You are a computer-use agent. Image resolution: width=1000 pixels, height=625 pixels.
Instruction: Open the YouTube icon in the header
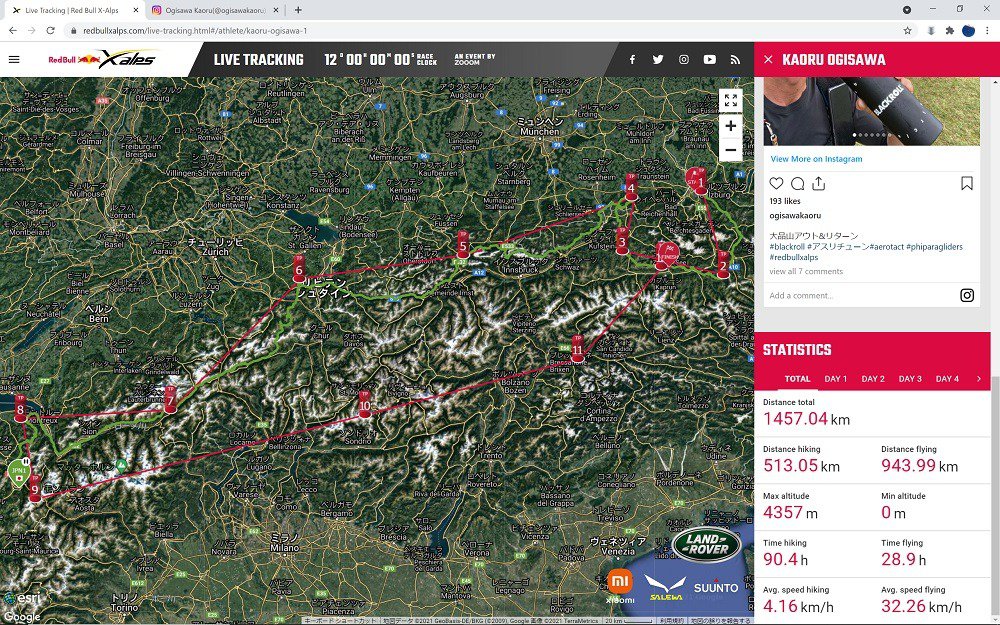[x=709, y=59]
